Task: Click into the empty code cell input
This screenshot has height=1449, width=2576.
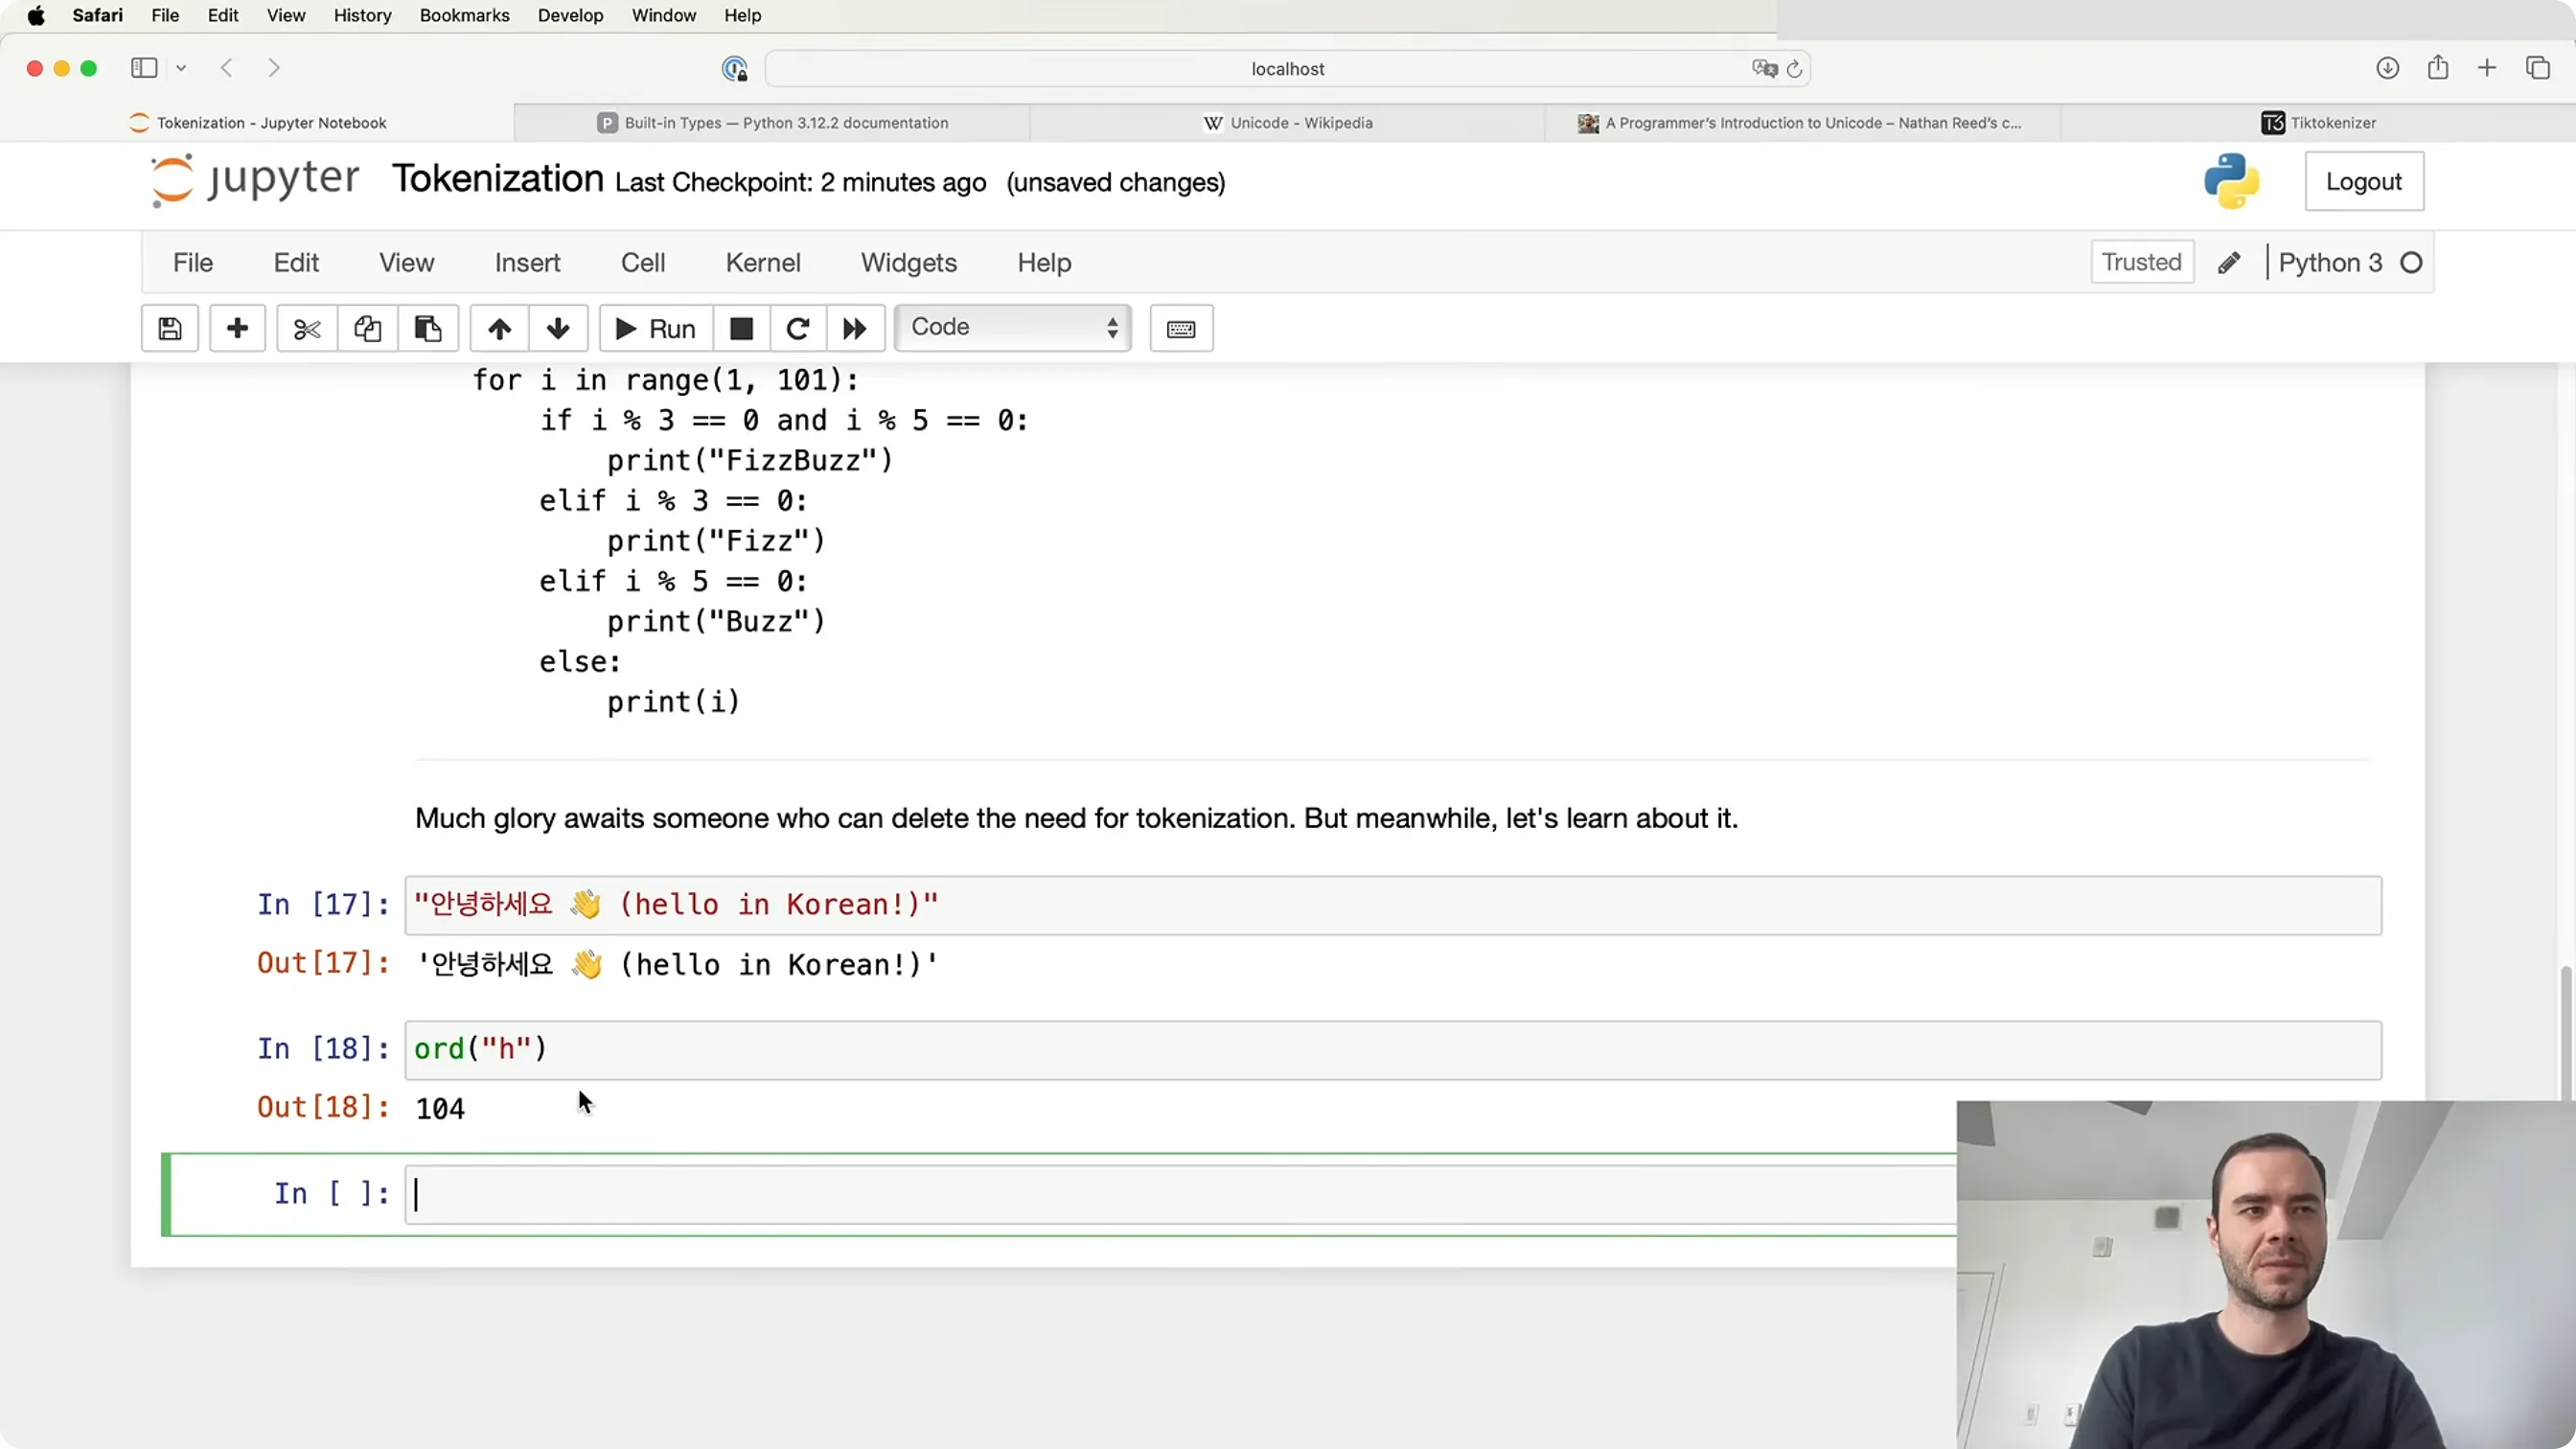Action: click(x=1180, y=1194)
